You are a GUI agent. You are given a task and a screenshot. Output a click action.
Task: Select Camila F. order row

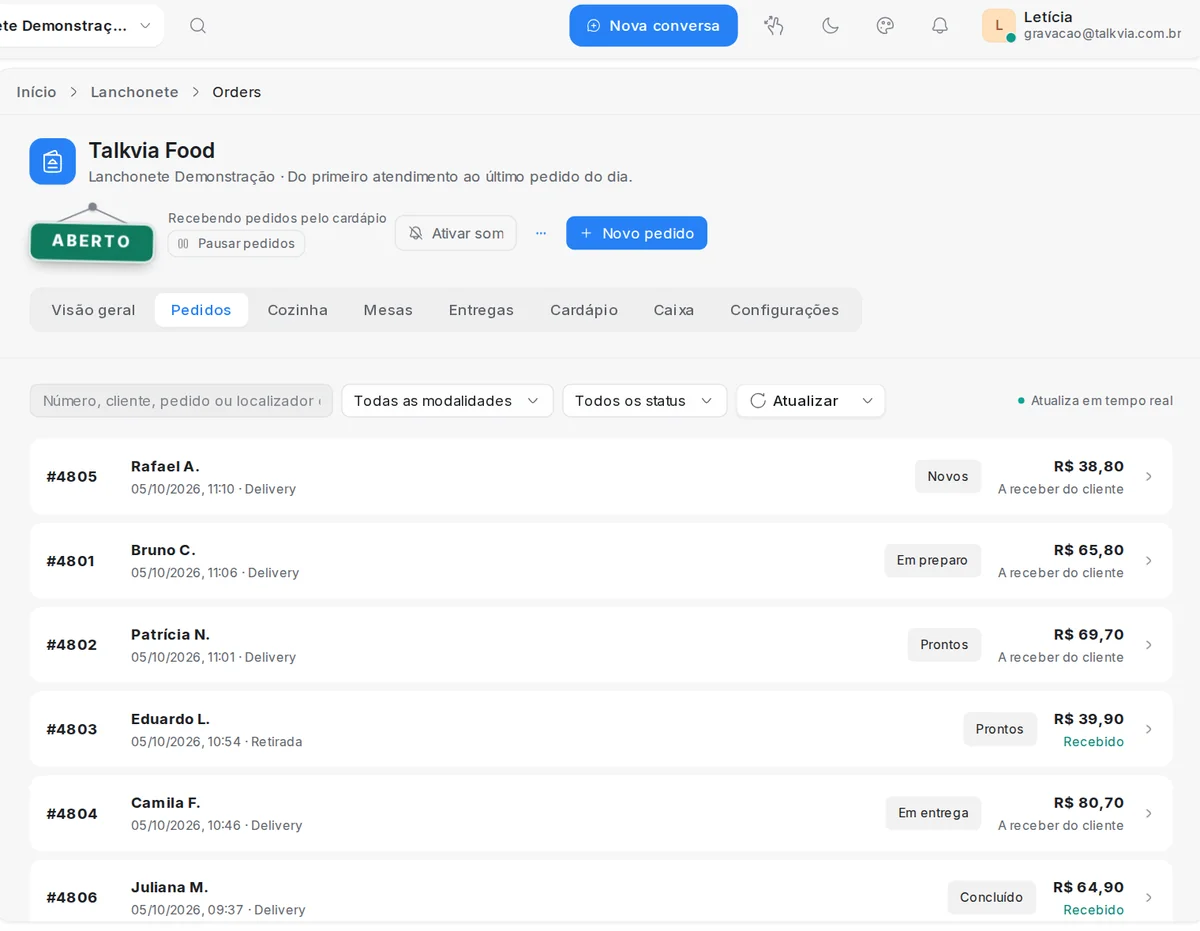coord(601,813)
